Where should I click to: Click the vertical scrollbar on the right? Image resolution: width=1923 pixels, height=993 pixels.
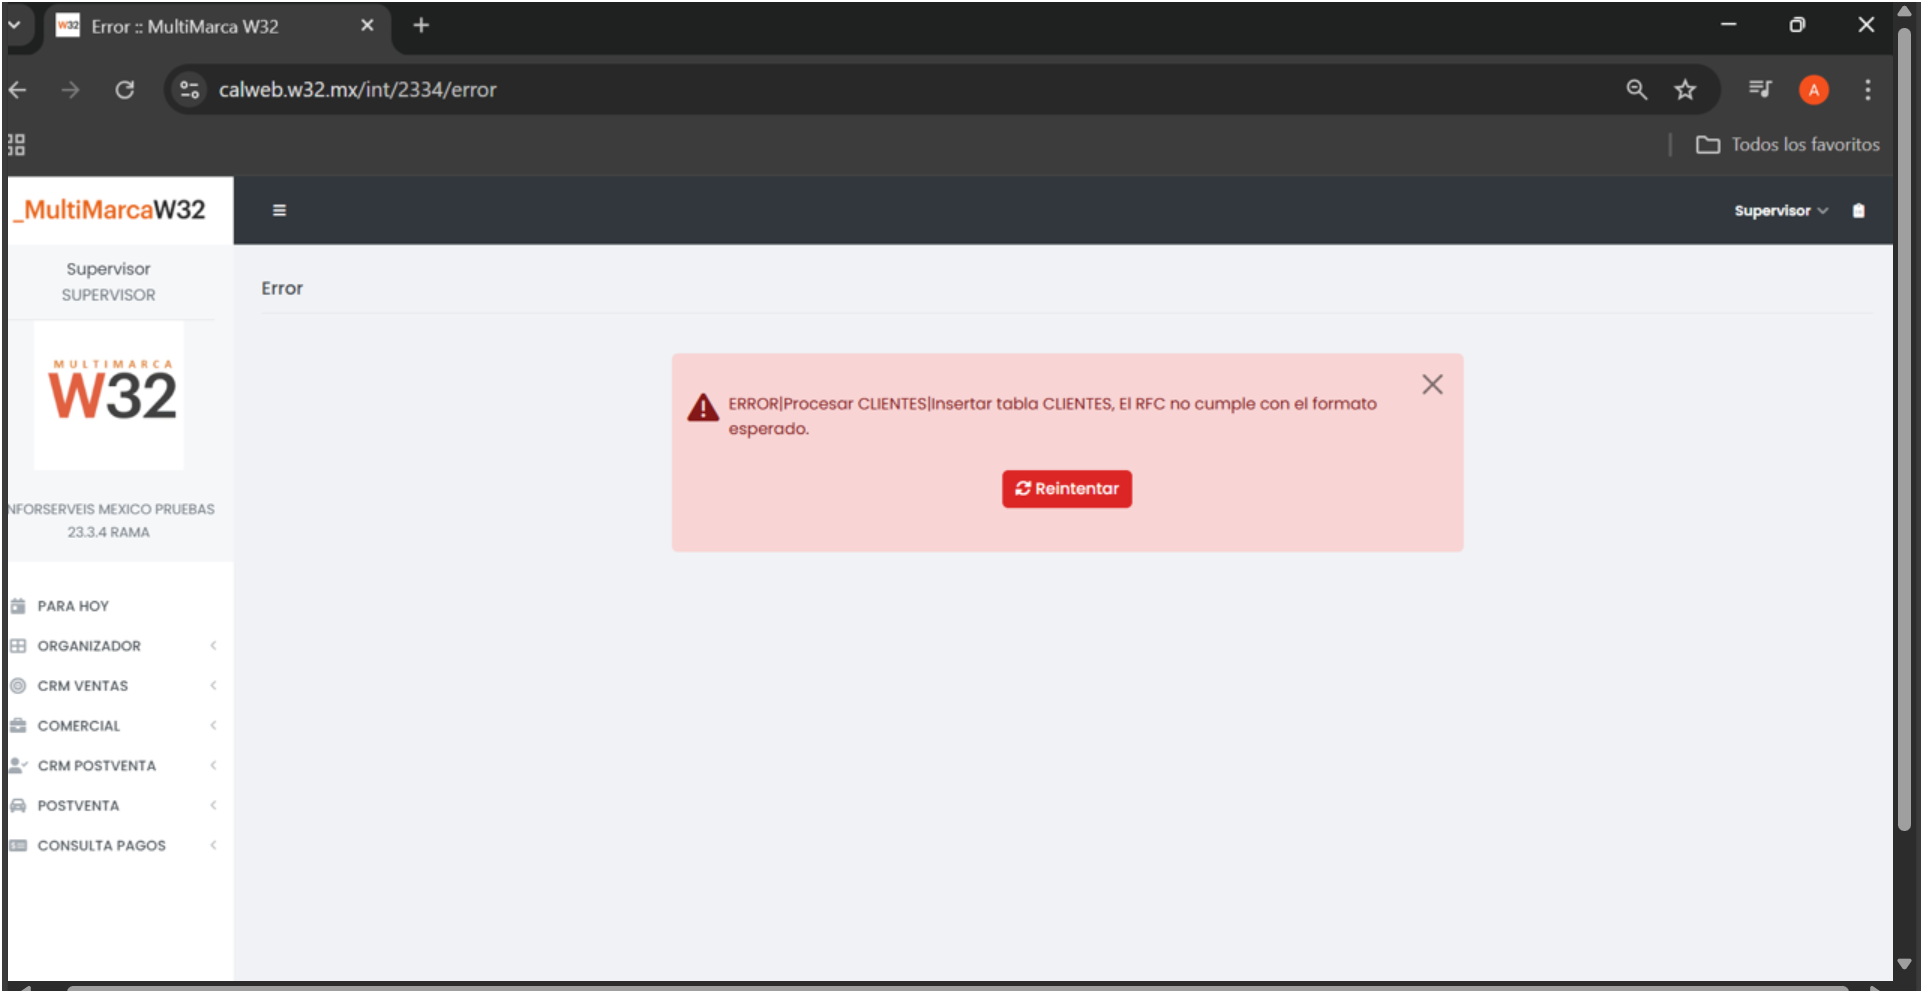(x=1904, y=430)
